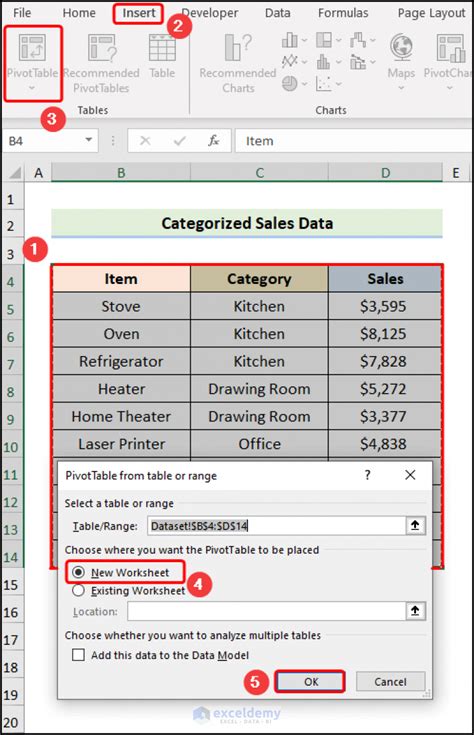Screen dimensions: 474x735
Task: Collapse dialog via Table/Range selector arrow
Action: [415, 525]
